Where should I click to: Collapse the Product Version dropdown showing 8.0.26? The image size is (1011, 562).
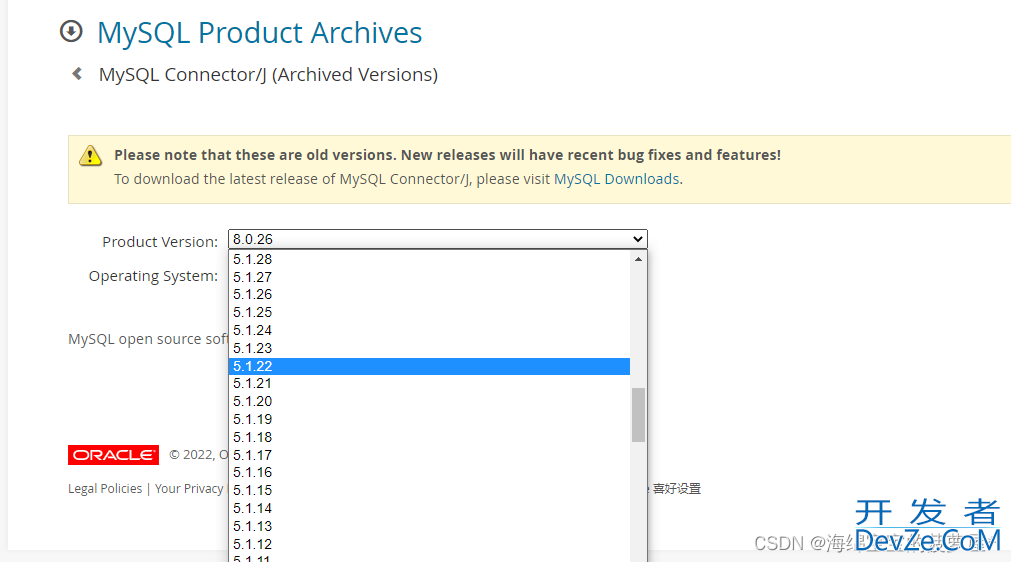[x=438, y=239]
